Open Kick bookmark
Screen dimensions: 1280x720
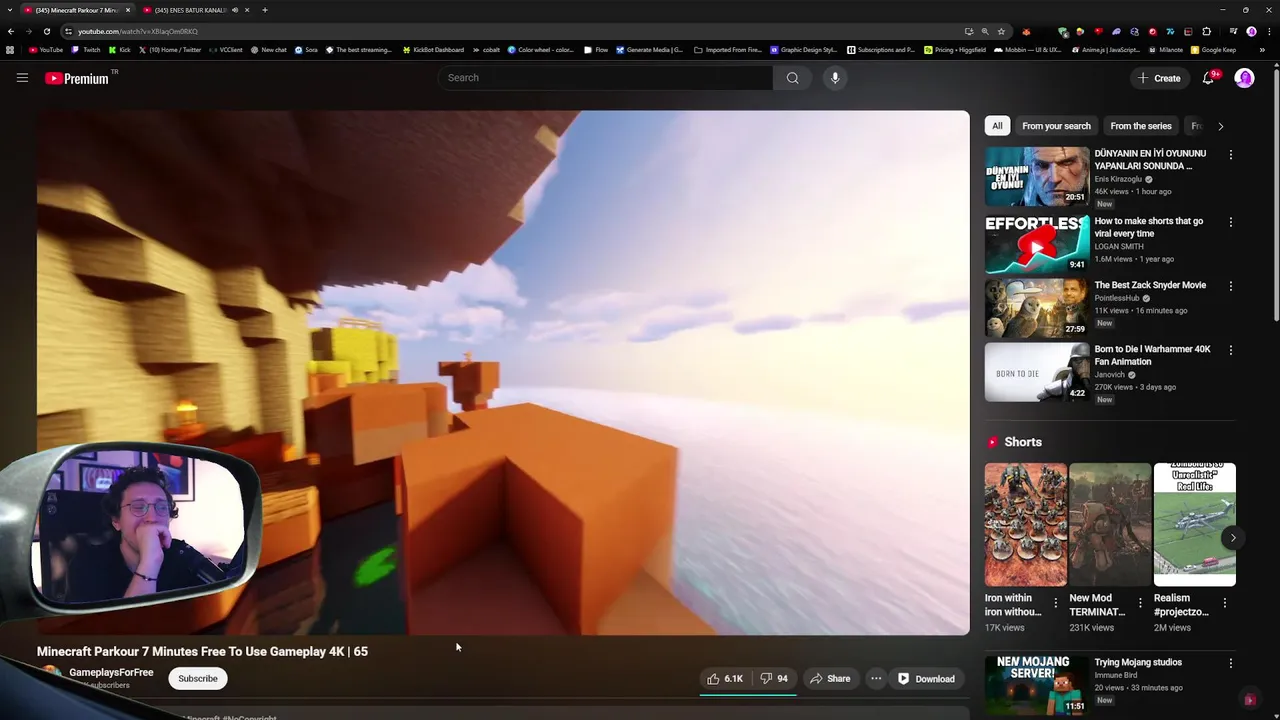point(120,49)
